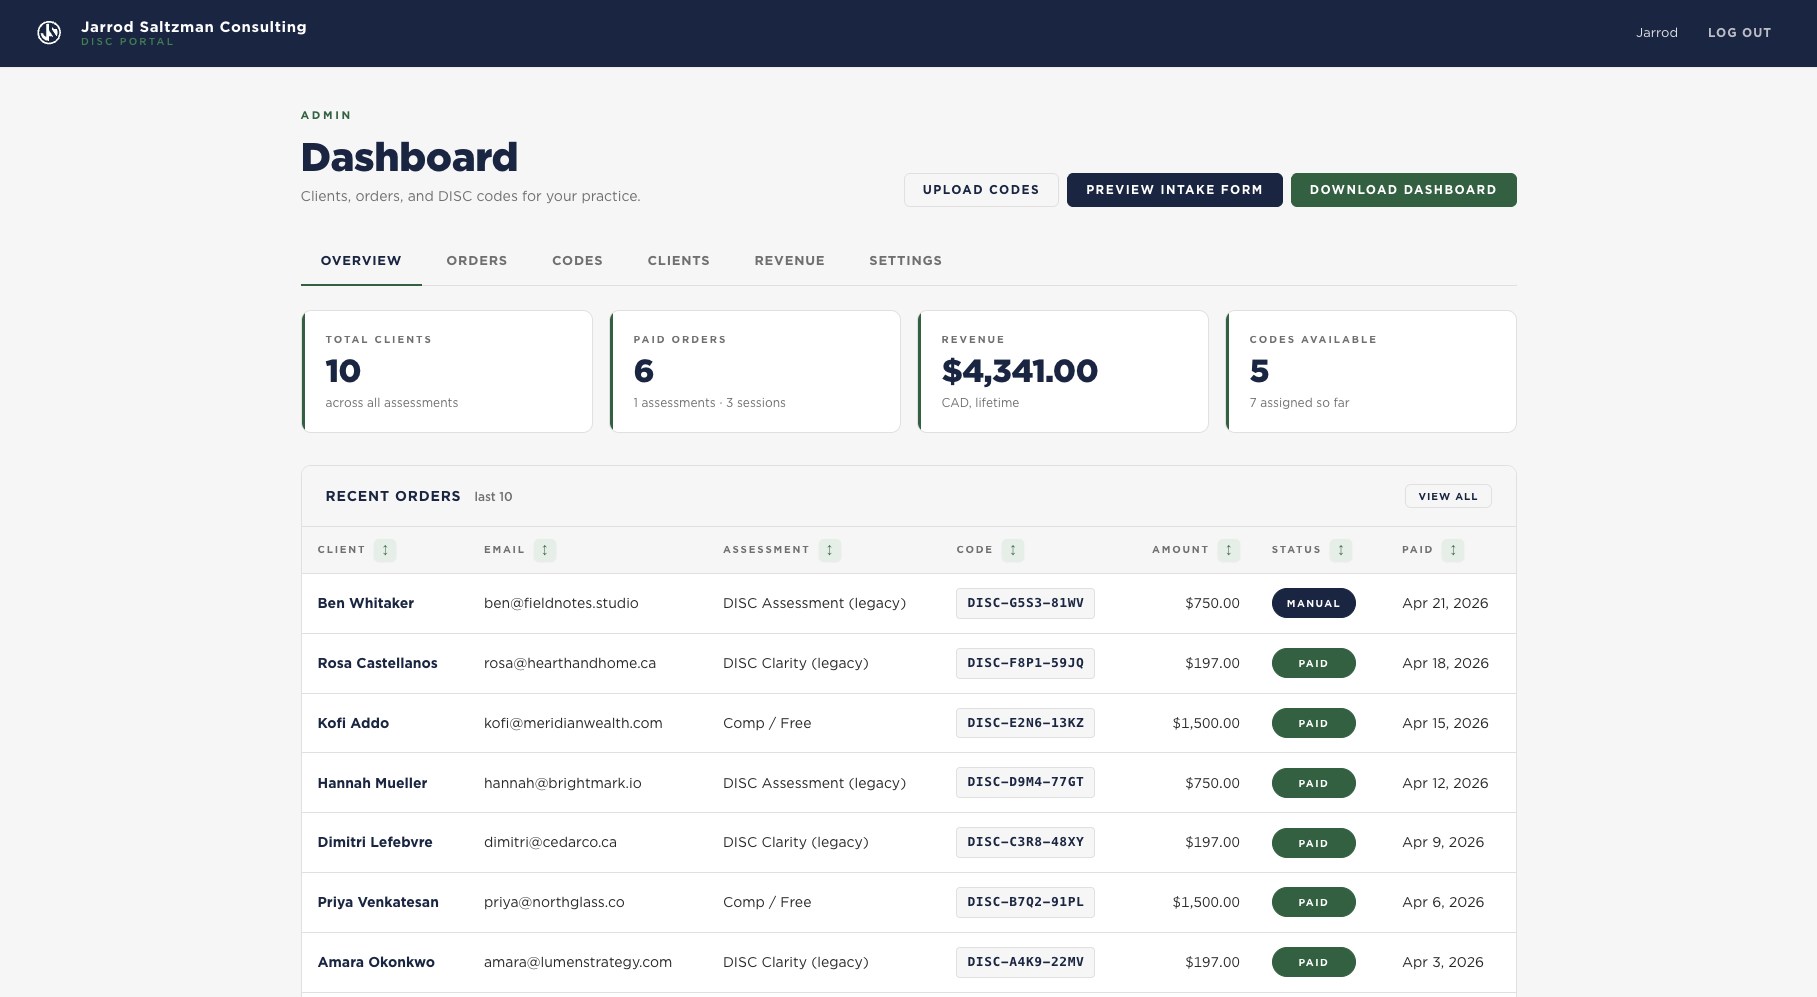Open the Revenue tab
Image resolution: width=1817 pixels, height=997 pixels.
tap(790, 261)
